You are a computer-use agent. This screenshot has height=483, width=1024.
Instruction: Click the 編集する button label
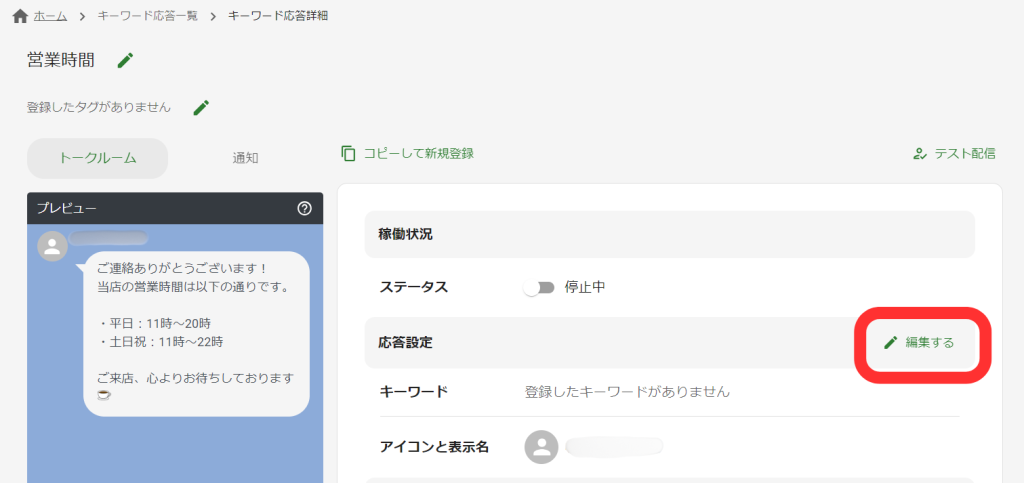coord(930,343)
